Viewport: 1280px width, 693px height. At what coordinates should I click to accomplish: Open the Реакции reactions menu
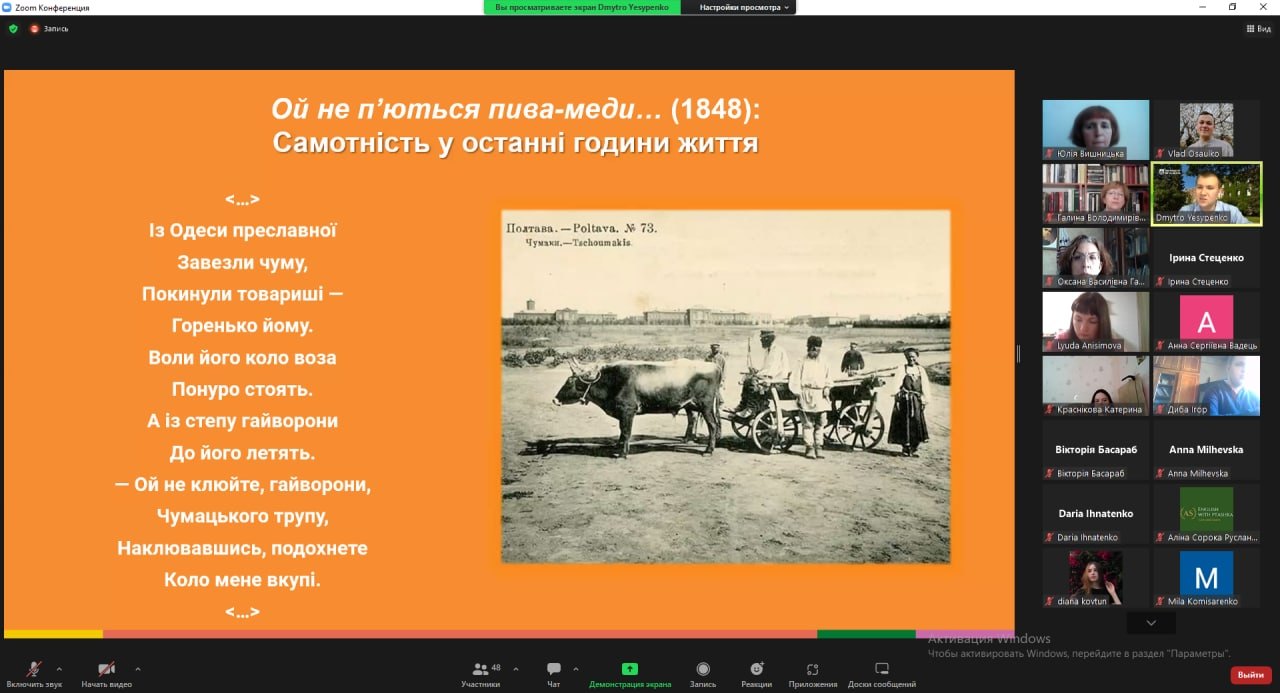[757, 674]
